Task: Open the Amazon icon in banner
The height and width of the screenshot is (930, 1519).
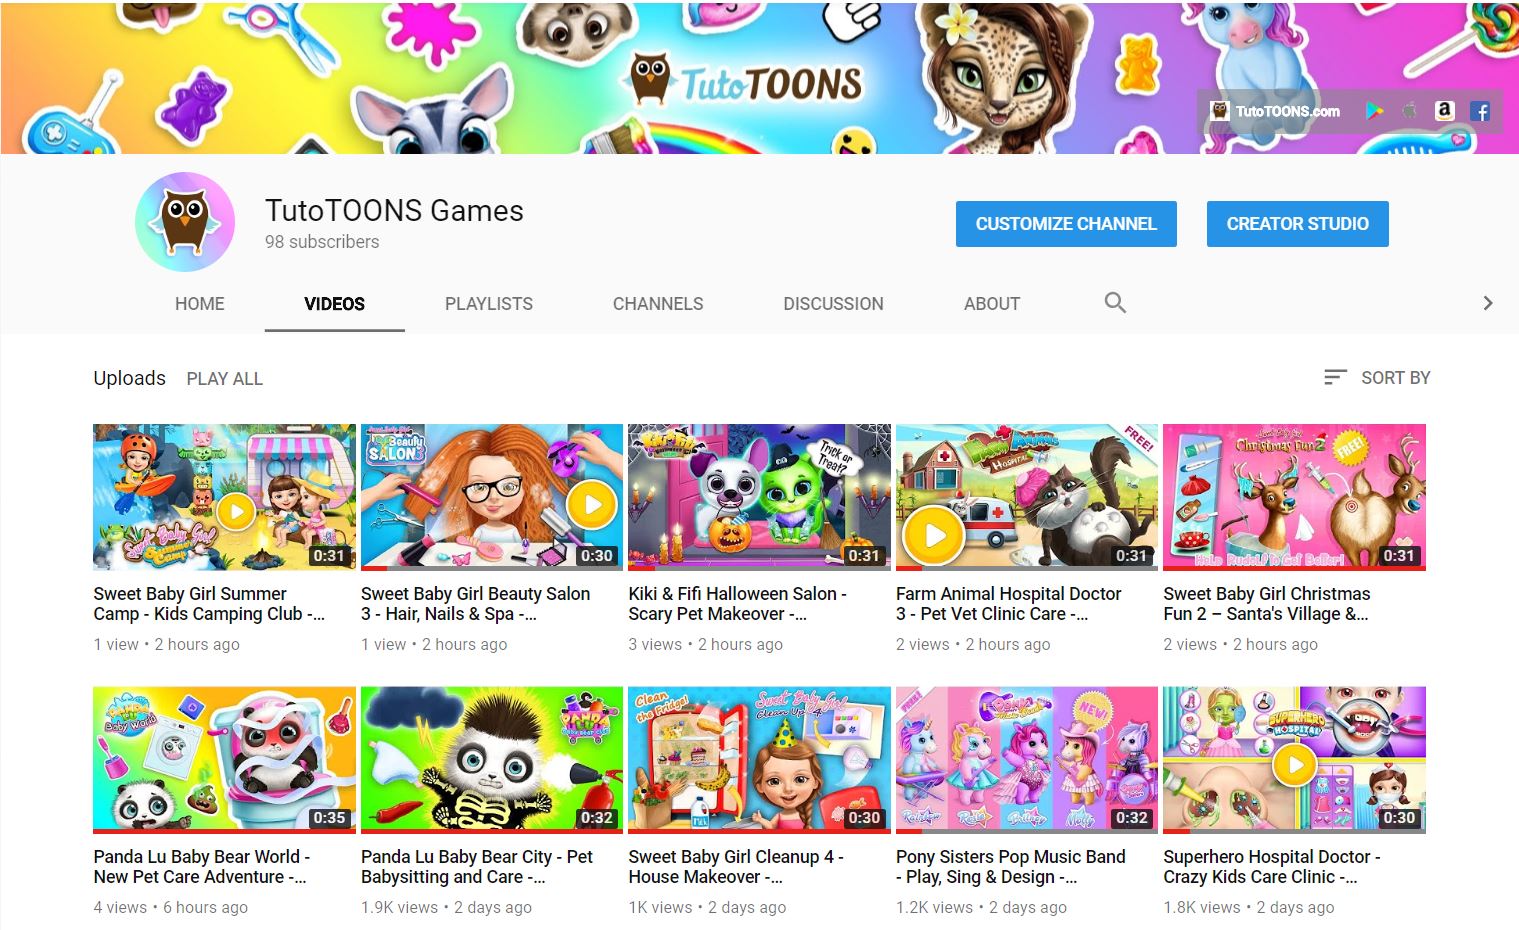Action: click(1444, 111)
